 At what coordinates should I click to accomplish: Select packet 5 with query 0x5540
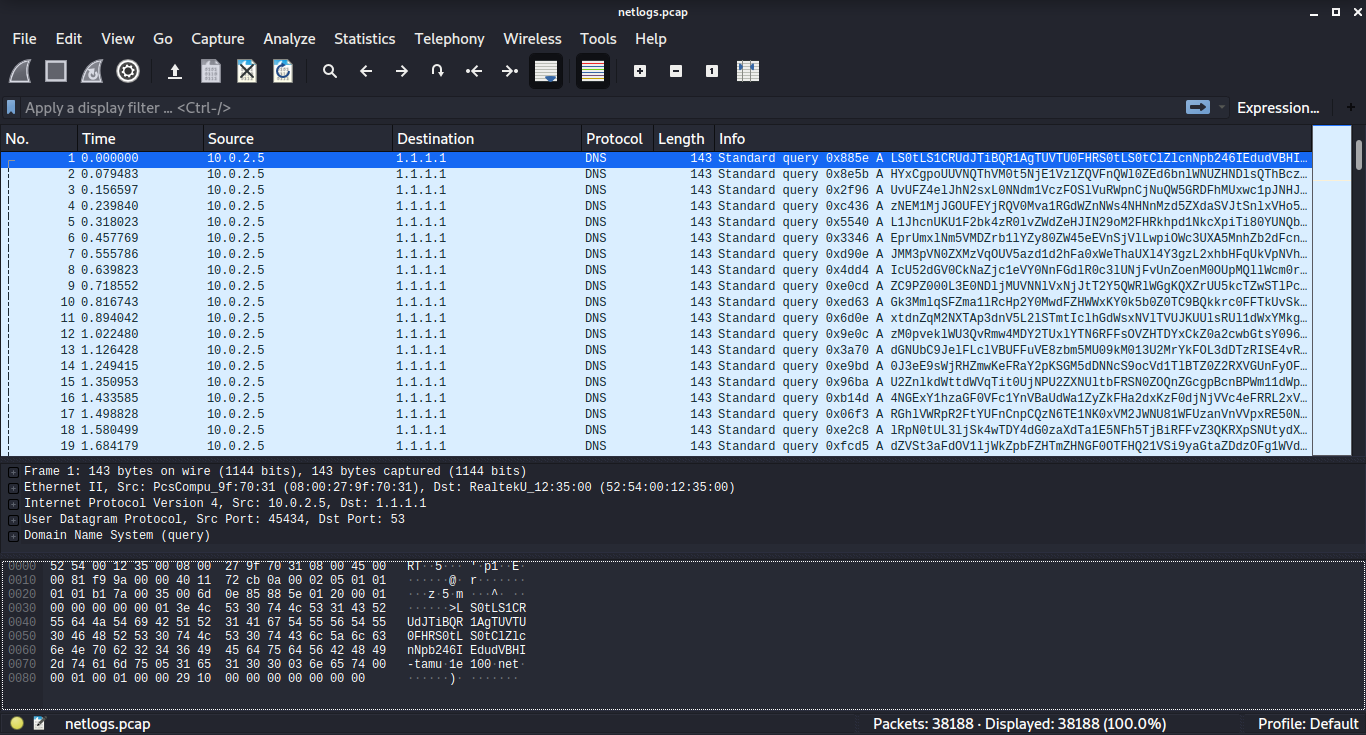[656, 222]
